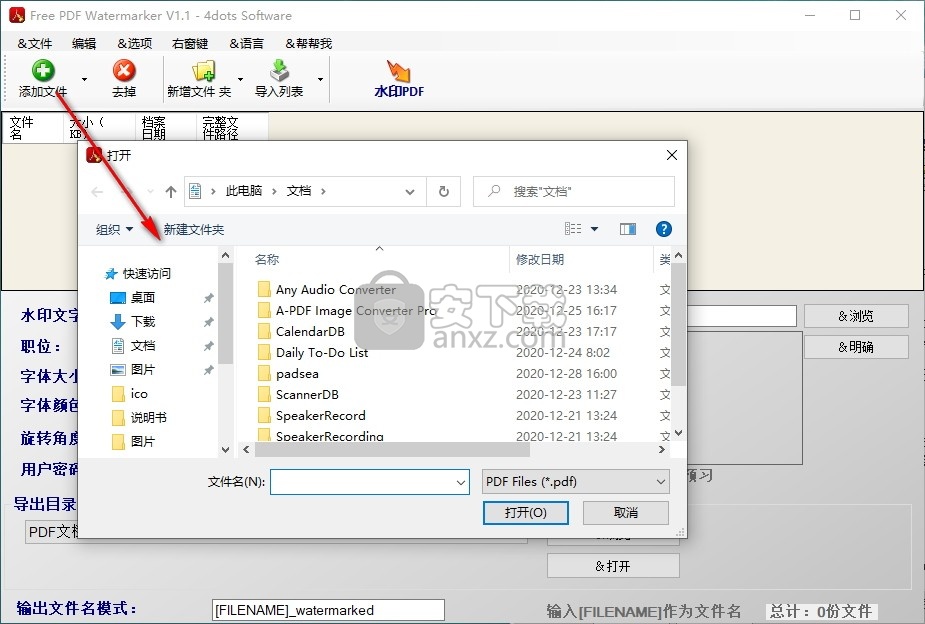Screen dimensions: 925x624
Task: Open the 编辑 menu
Action: point(84,44)
